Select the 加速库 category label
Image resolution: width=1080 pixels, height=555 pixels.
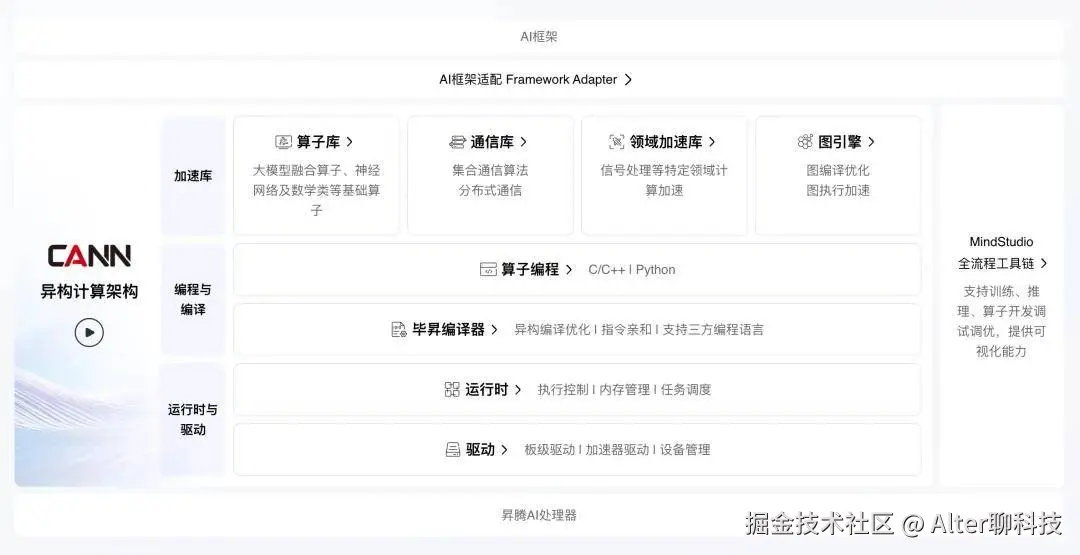click(x=193, y=176)
